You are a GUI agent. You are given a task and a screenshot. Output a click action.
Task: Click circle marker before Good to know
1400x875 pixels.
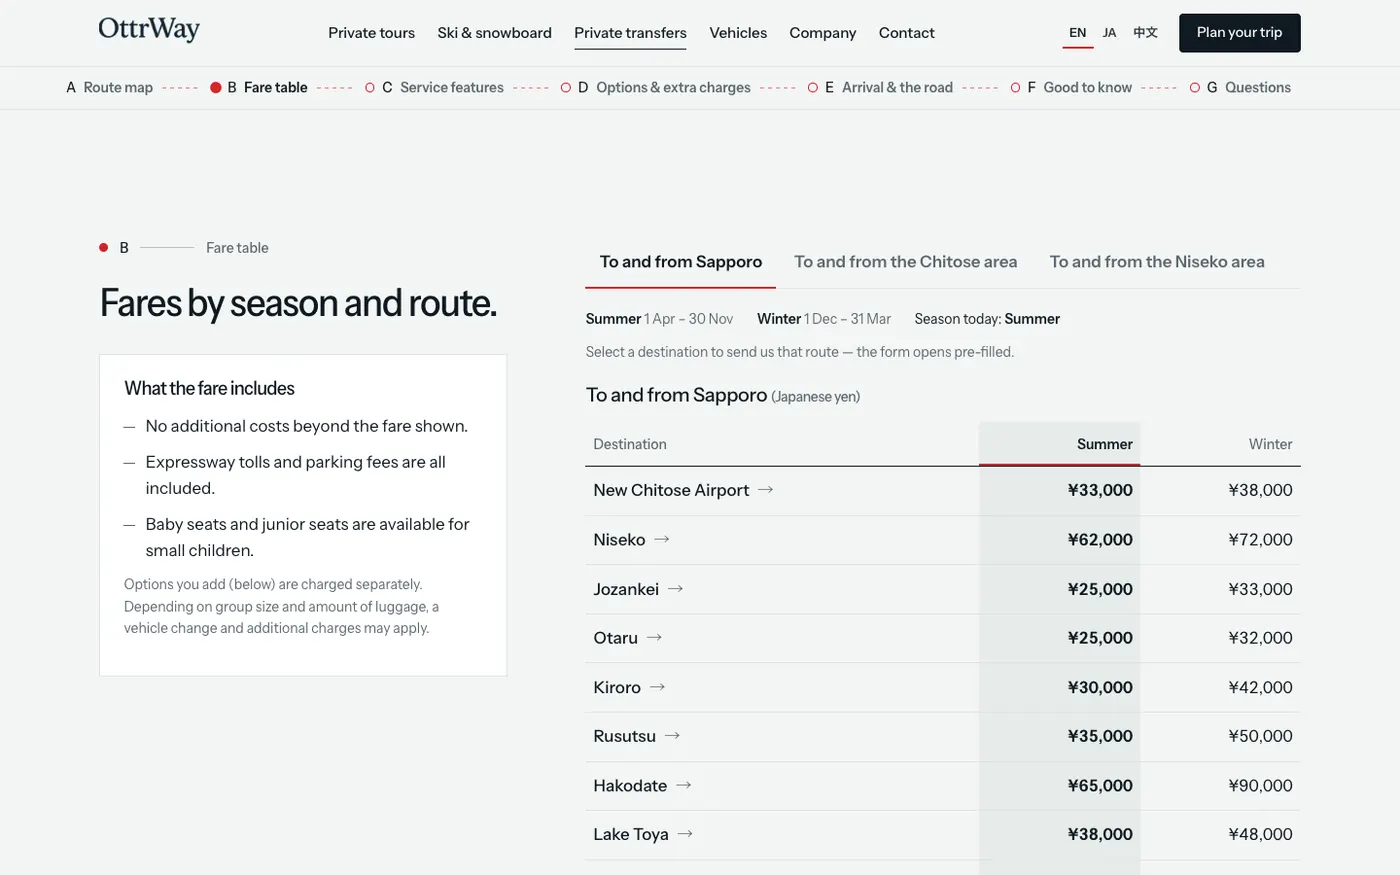(x=1015, y=88)
